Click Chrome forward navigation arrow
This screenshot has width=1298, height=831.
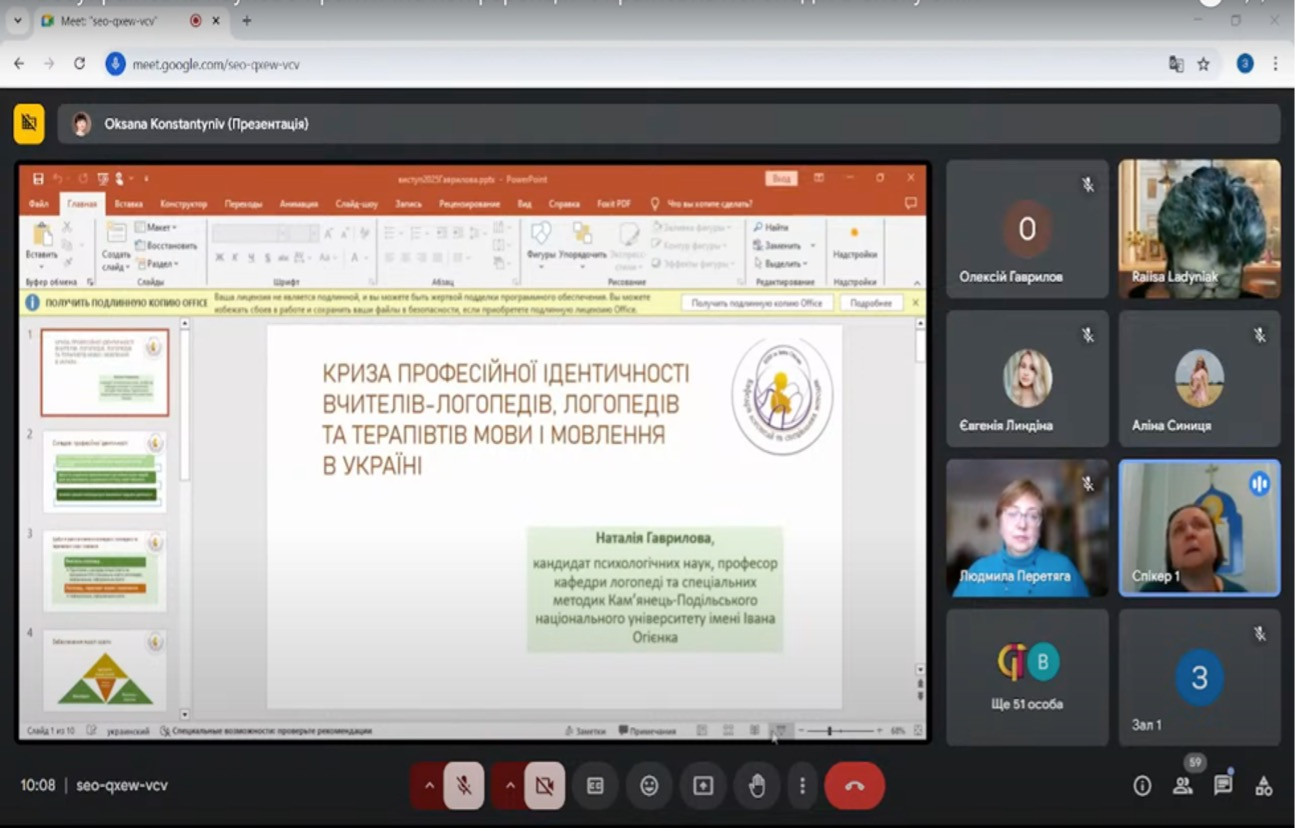49,64
